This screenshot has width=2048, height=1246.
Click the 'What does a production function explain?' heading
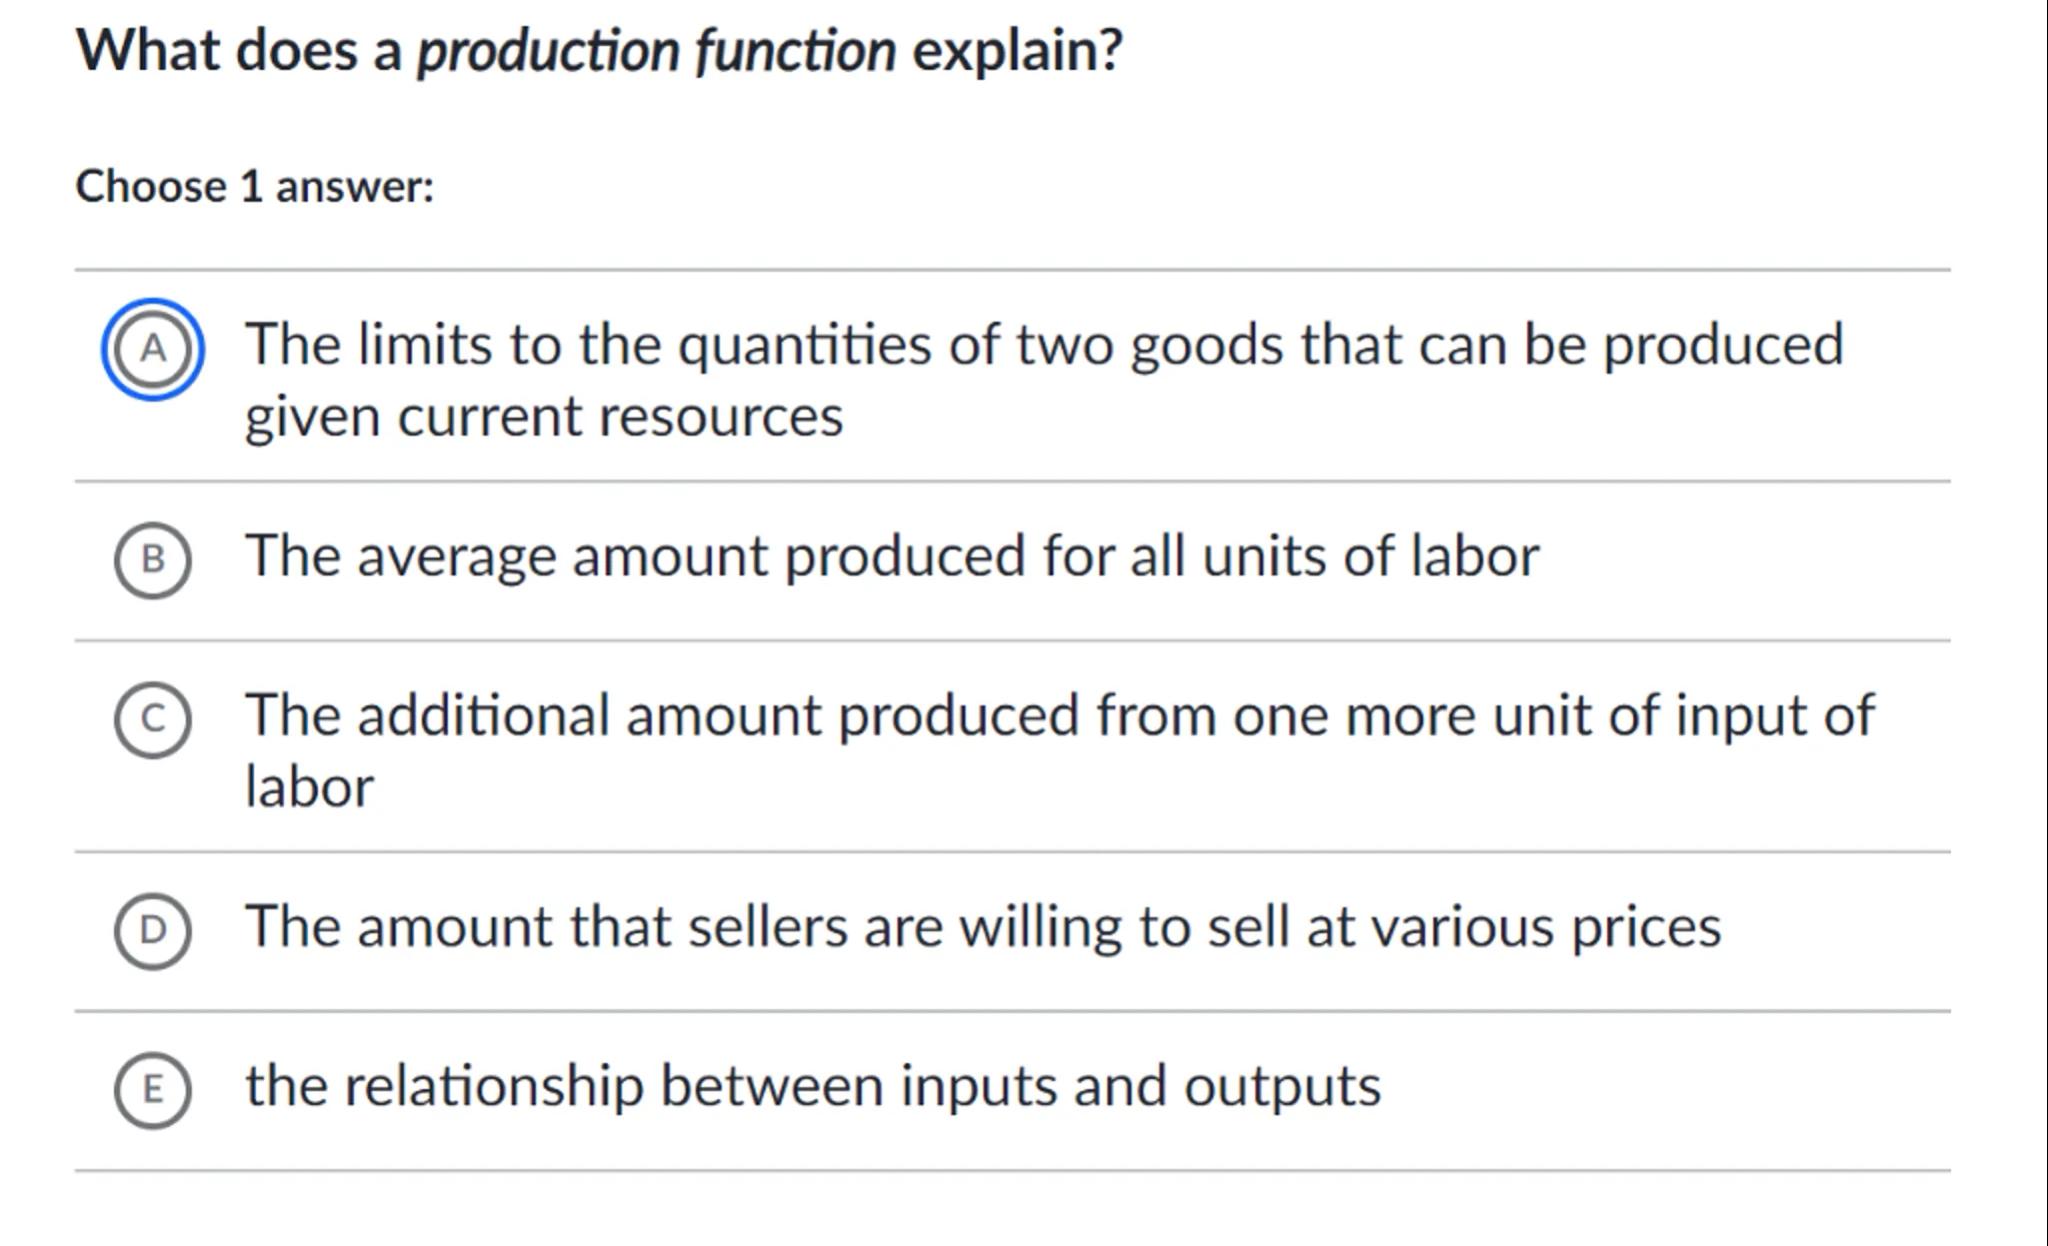599,50
